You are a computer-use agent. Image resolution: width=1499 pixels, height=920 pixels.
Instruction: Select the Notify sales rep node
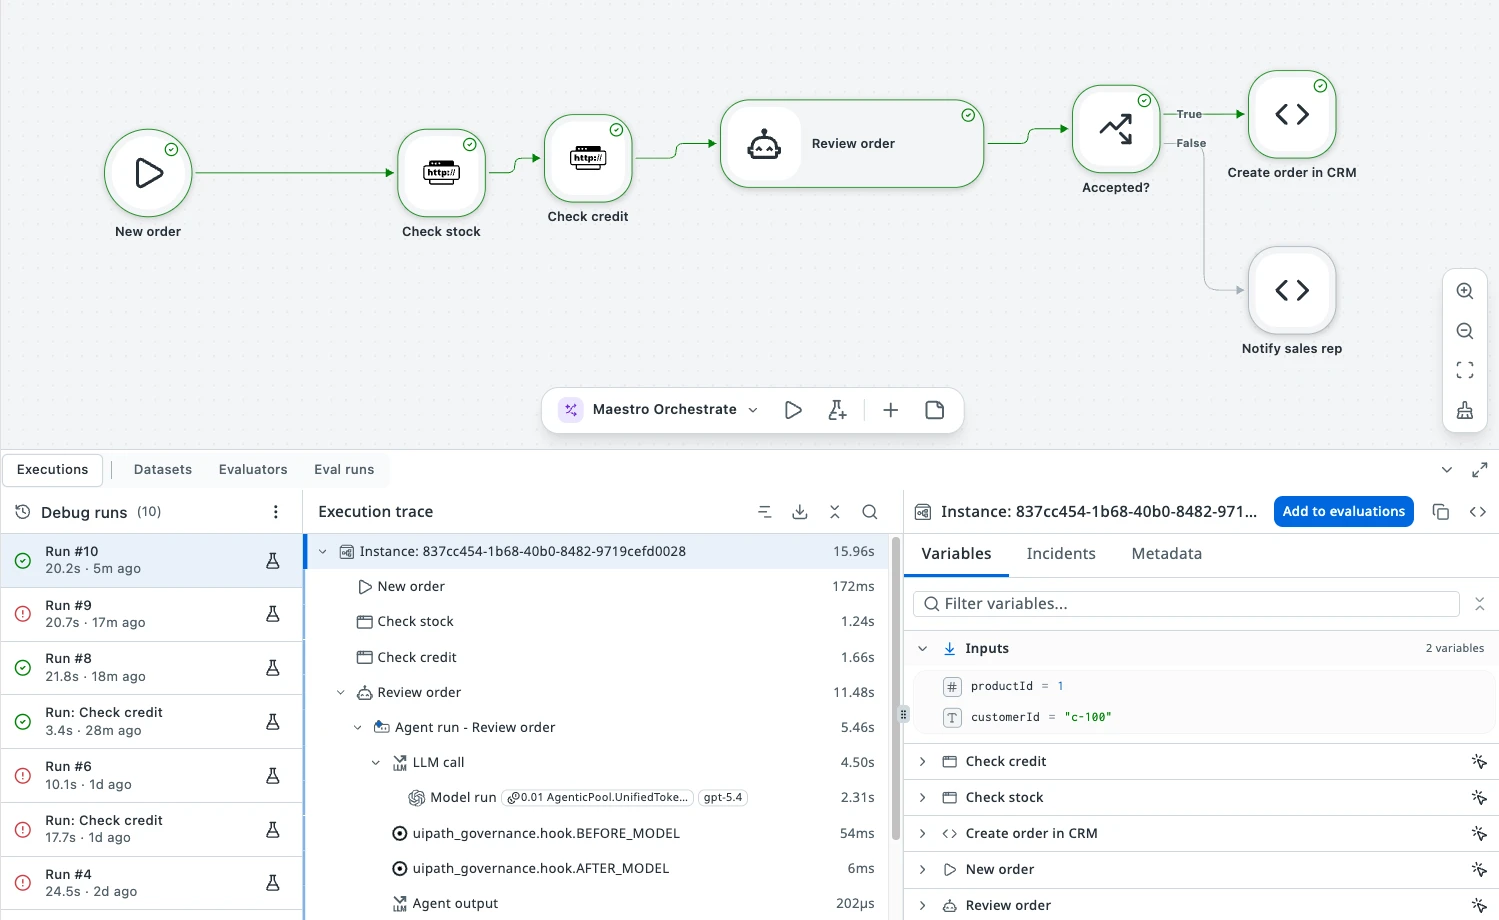pyautogui.click(x=1292, y=290)
